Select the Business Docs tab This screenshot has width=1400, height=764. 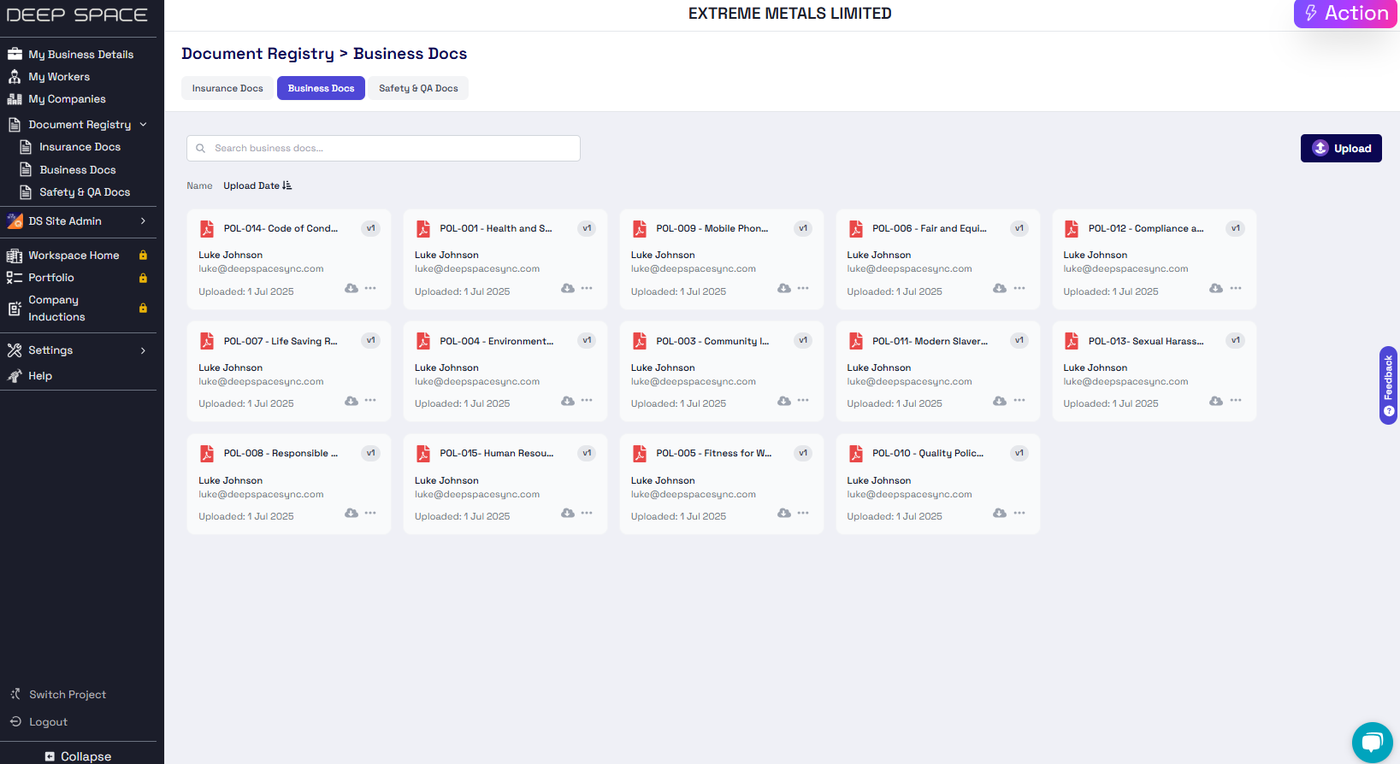tap(321, 88)
